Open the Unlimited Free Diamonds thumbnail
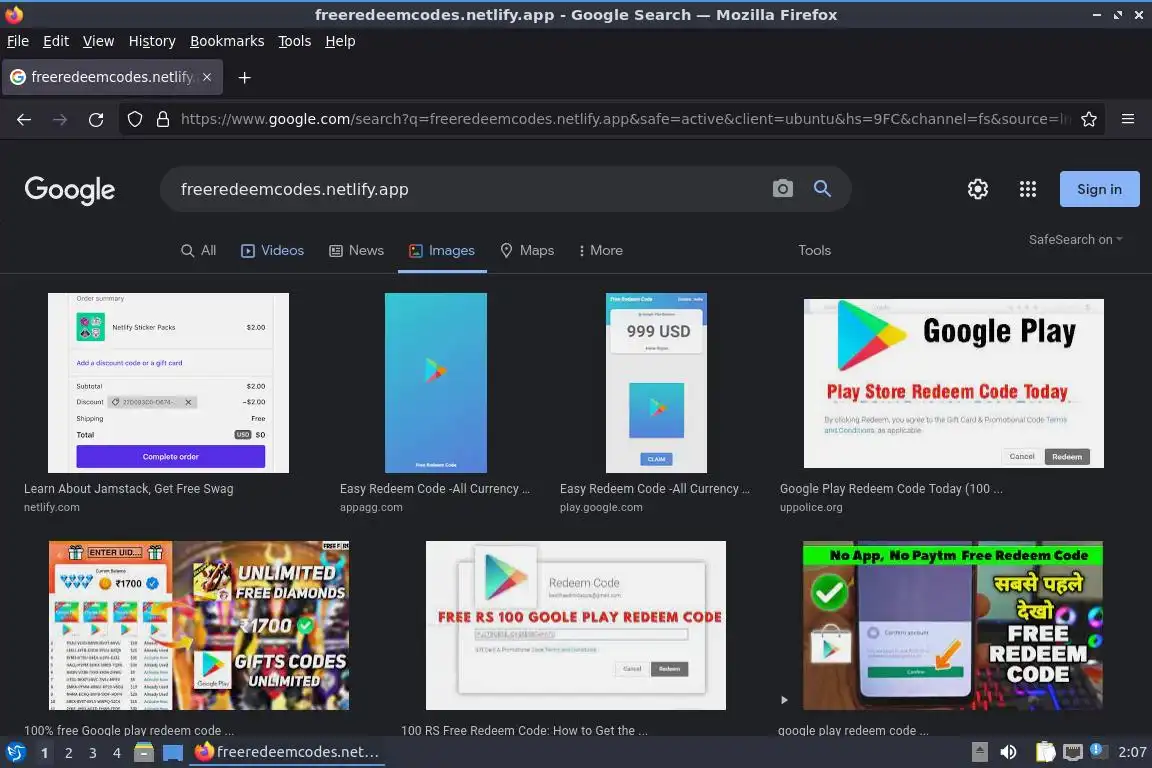 [x=199, y=625]
